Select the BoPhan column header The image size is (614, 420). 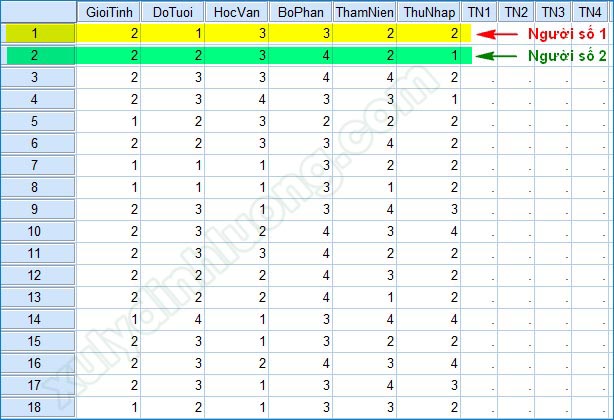coord(300,12)
